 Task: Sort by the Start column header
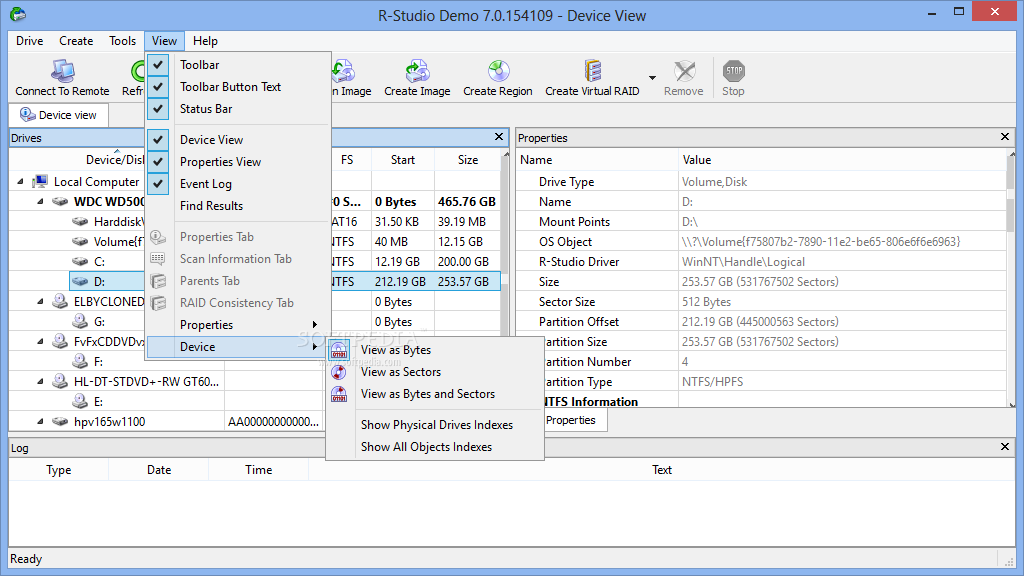(x=403, y=160)
